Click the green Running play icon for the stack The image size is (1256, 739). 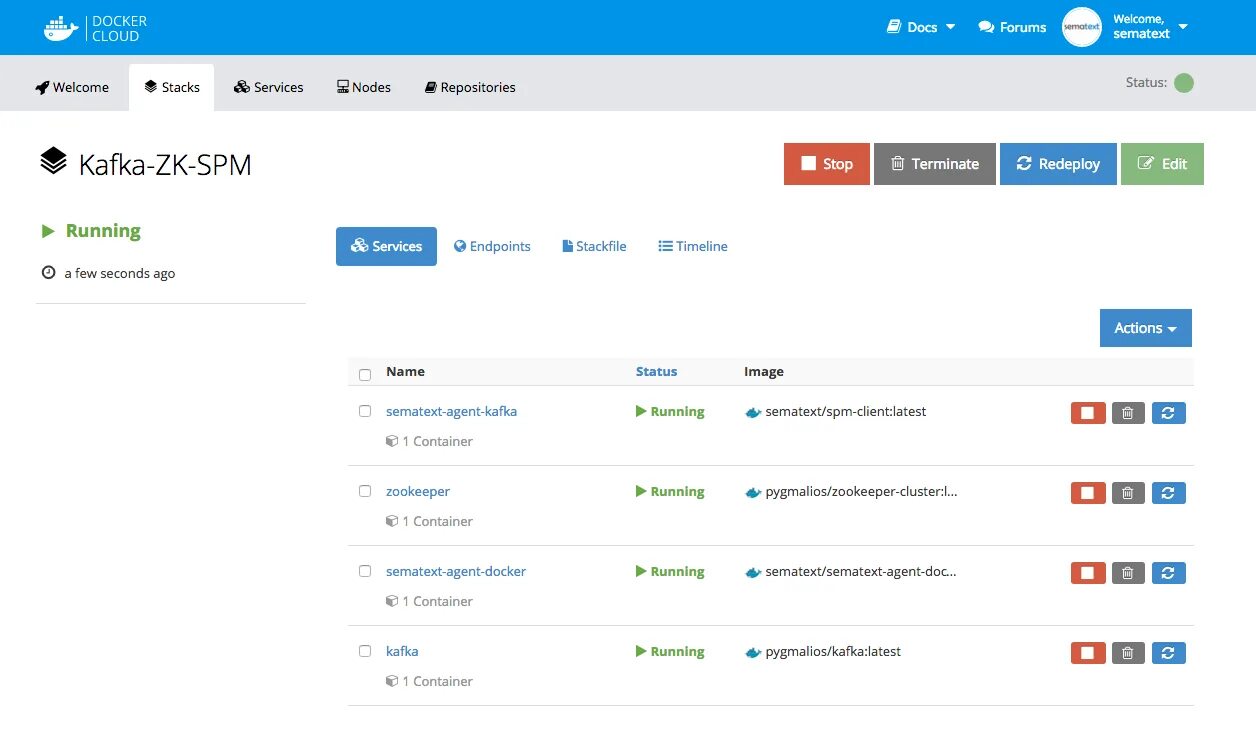pyautogui.click(x=48, y=231)
